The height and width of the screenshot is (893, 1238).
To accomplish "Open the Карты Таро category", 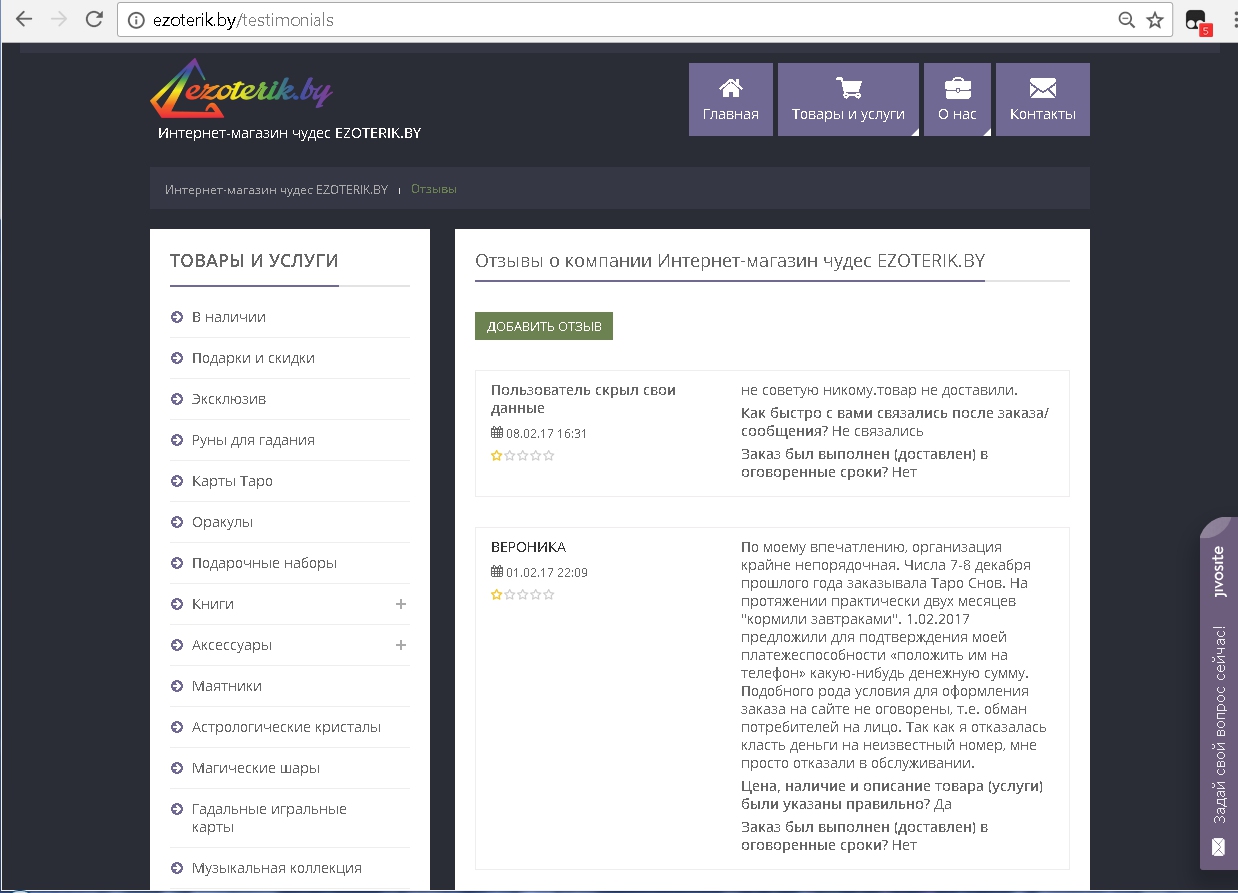I will pyautogui.click(x=232, y=481).
